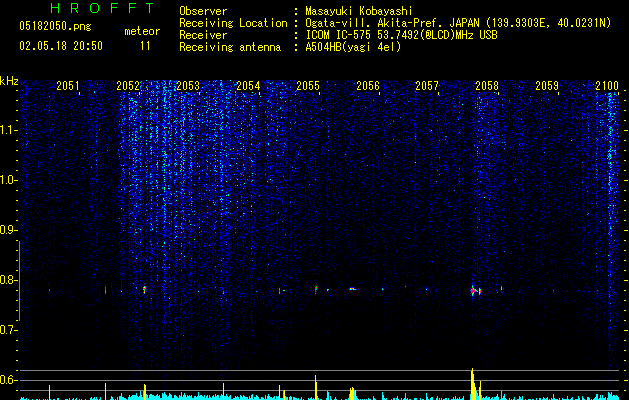This screenshot has height=400, width=629.
Task: Select the filename 05182050.png
Action: pos(55,26)
